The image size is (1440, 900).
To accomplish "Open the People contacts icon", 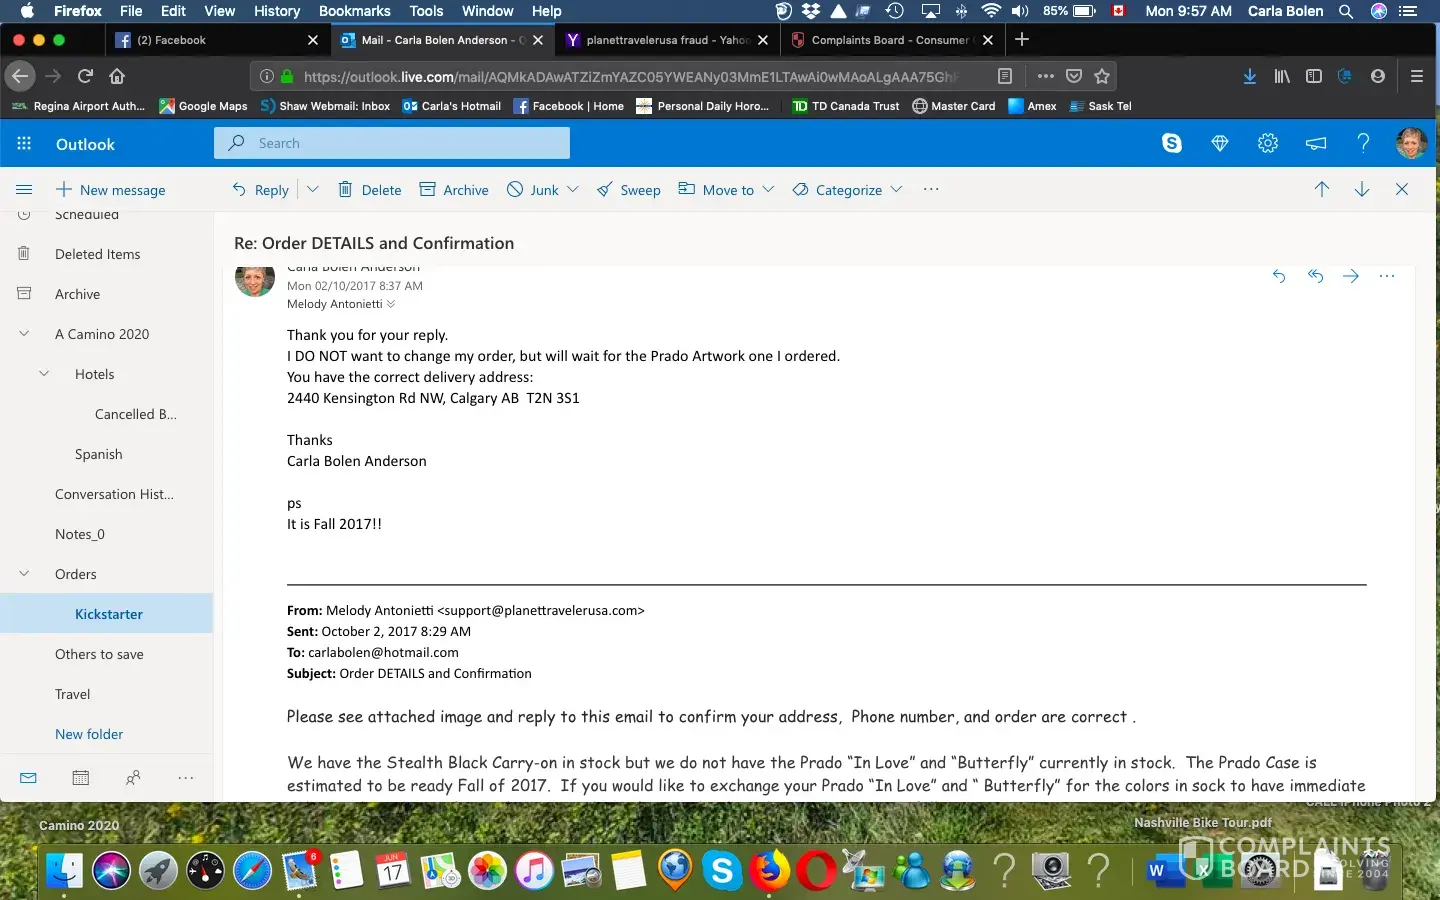I will 133,778.
